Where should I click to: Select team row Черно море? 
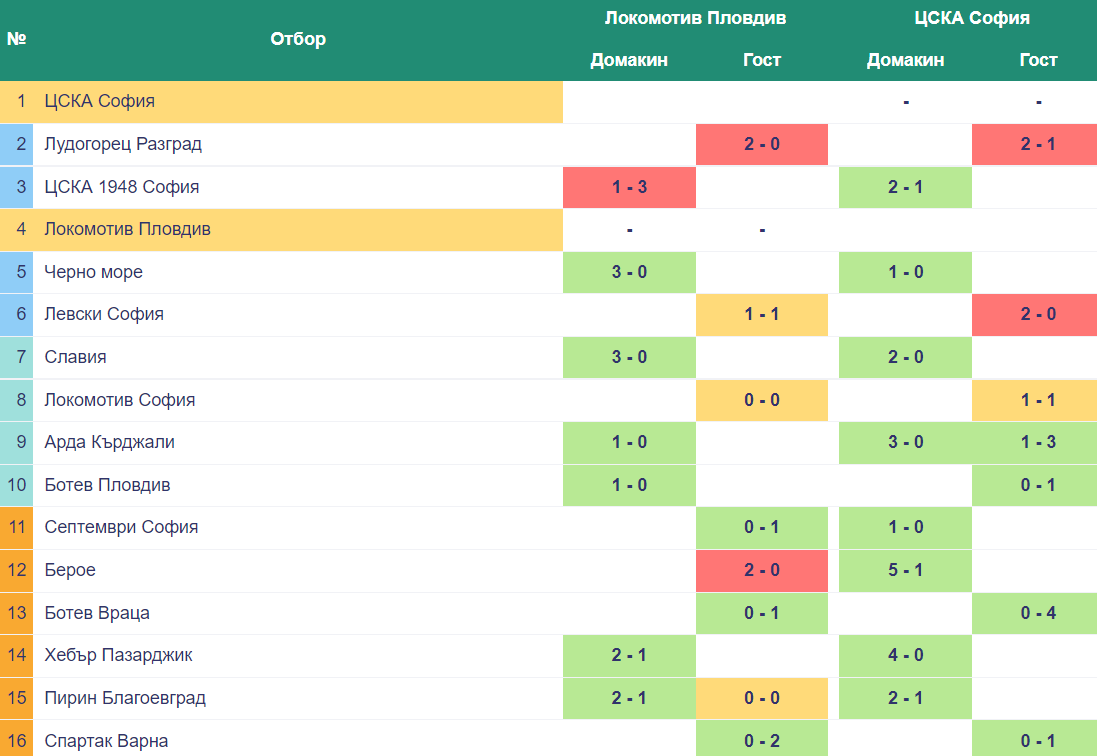click(x=548, y=273)
